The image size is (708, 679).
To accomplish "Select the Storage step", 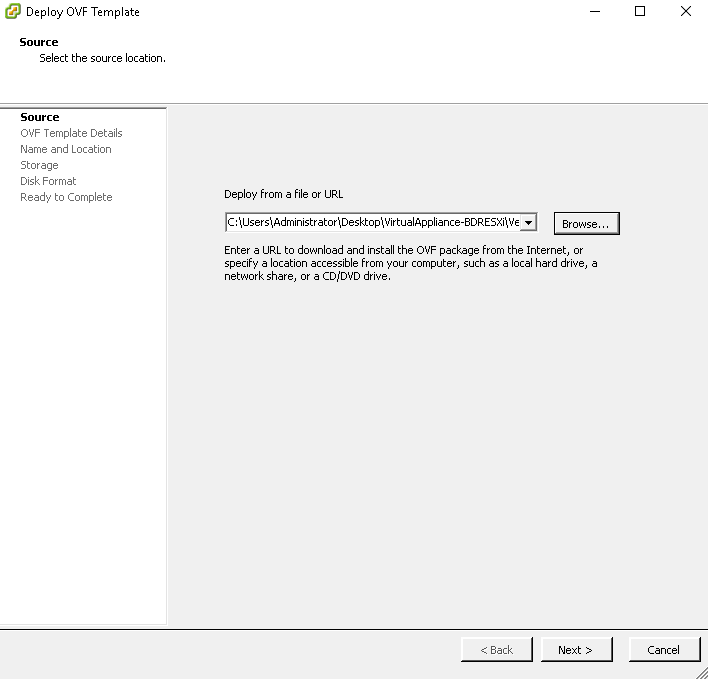I will 39,165.
